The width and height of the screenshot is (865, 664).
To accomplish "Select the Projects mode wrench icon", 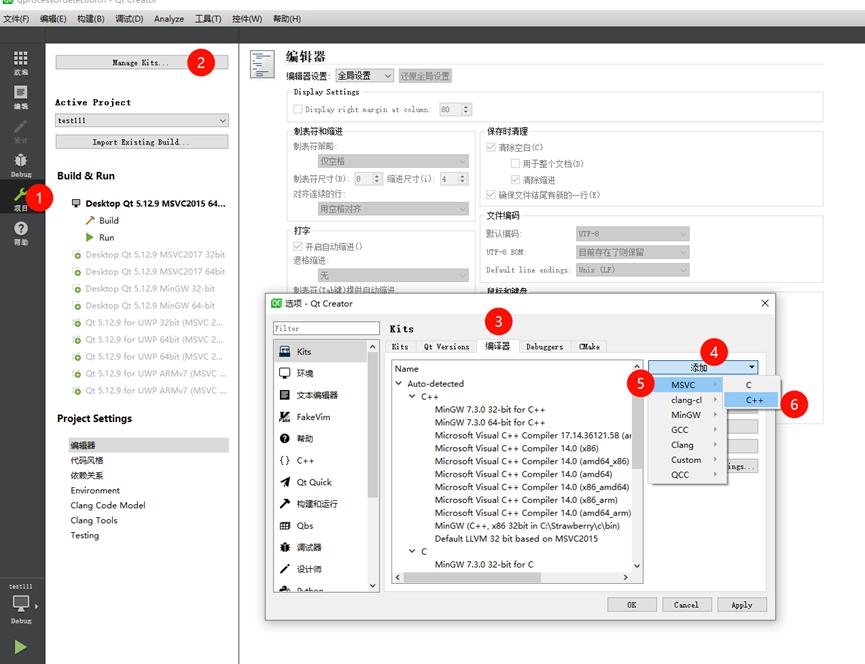I will point(20,194).
